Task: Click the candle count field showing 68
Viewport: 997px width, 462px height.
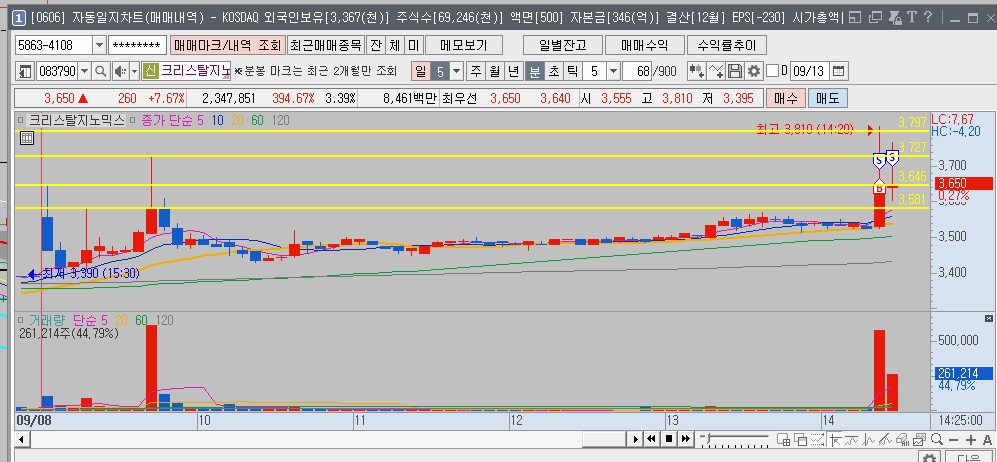Action: [x=638, y=71]
